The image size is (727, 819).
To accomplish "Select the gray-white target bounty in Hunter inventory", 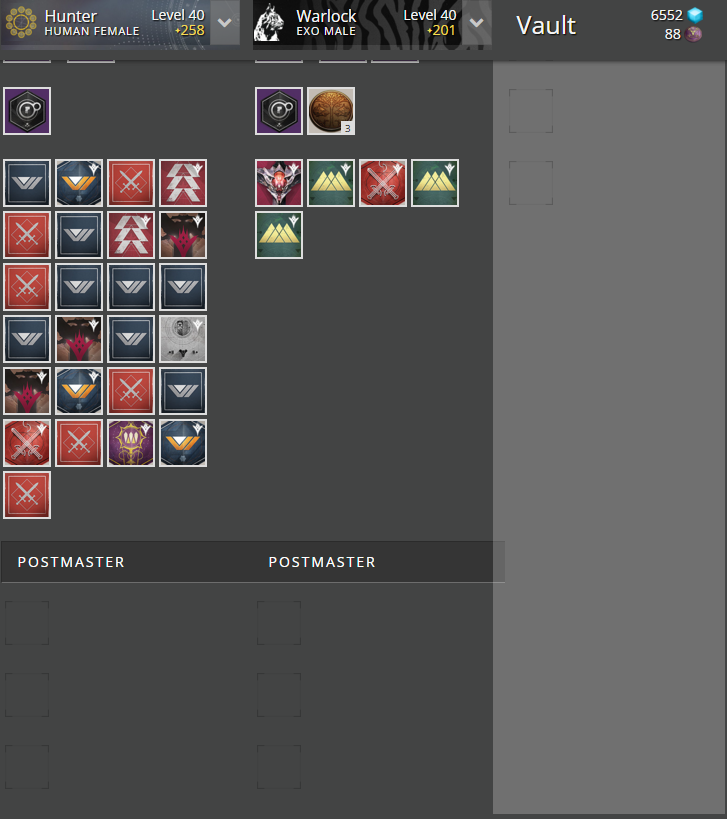I will [x=183, y=339].
